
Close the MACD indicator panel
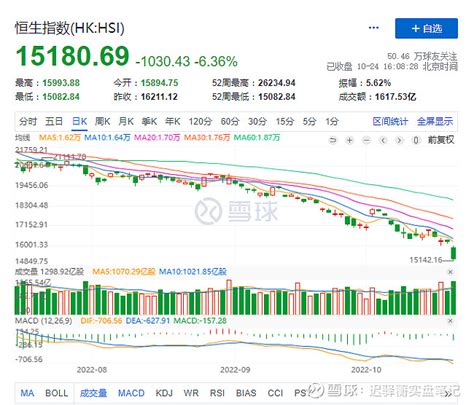pyautogui.click(x=450, y=321)
